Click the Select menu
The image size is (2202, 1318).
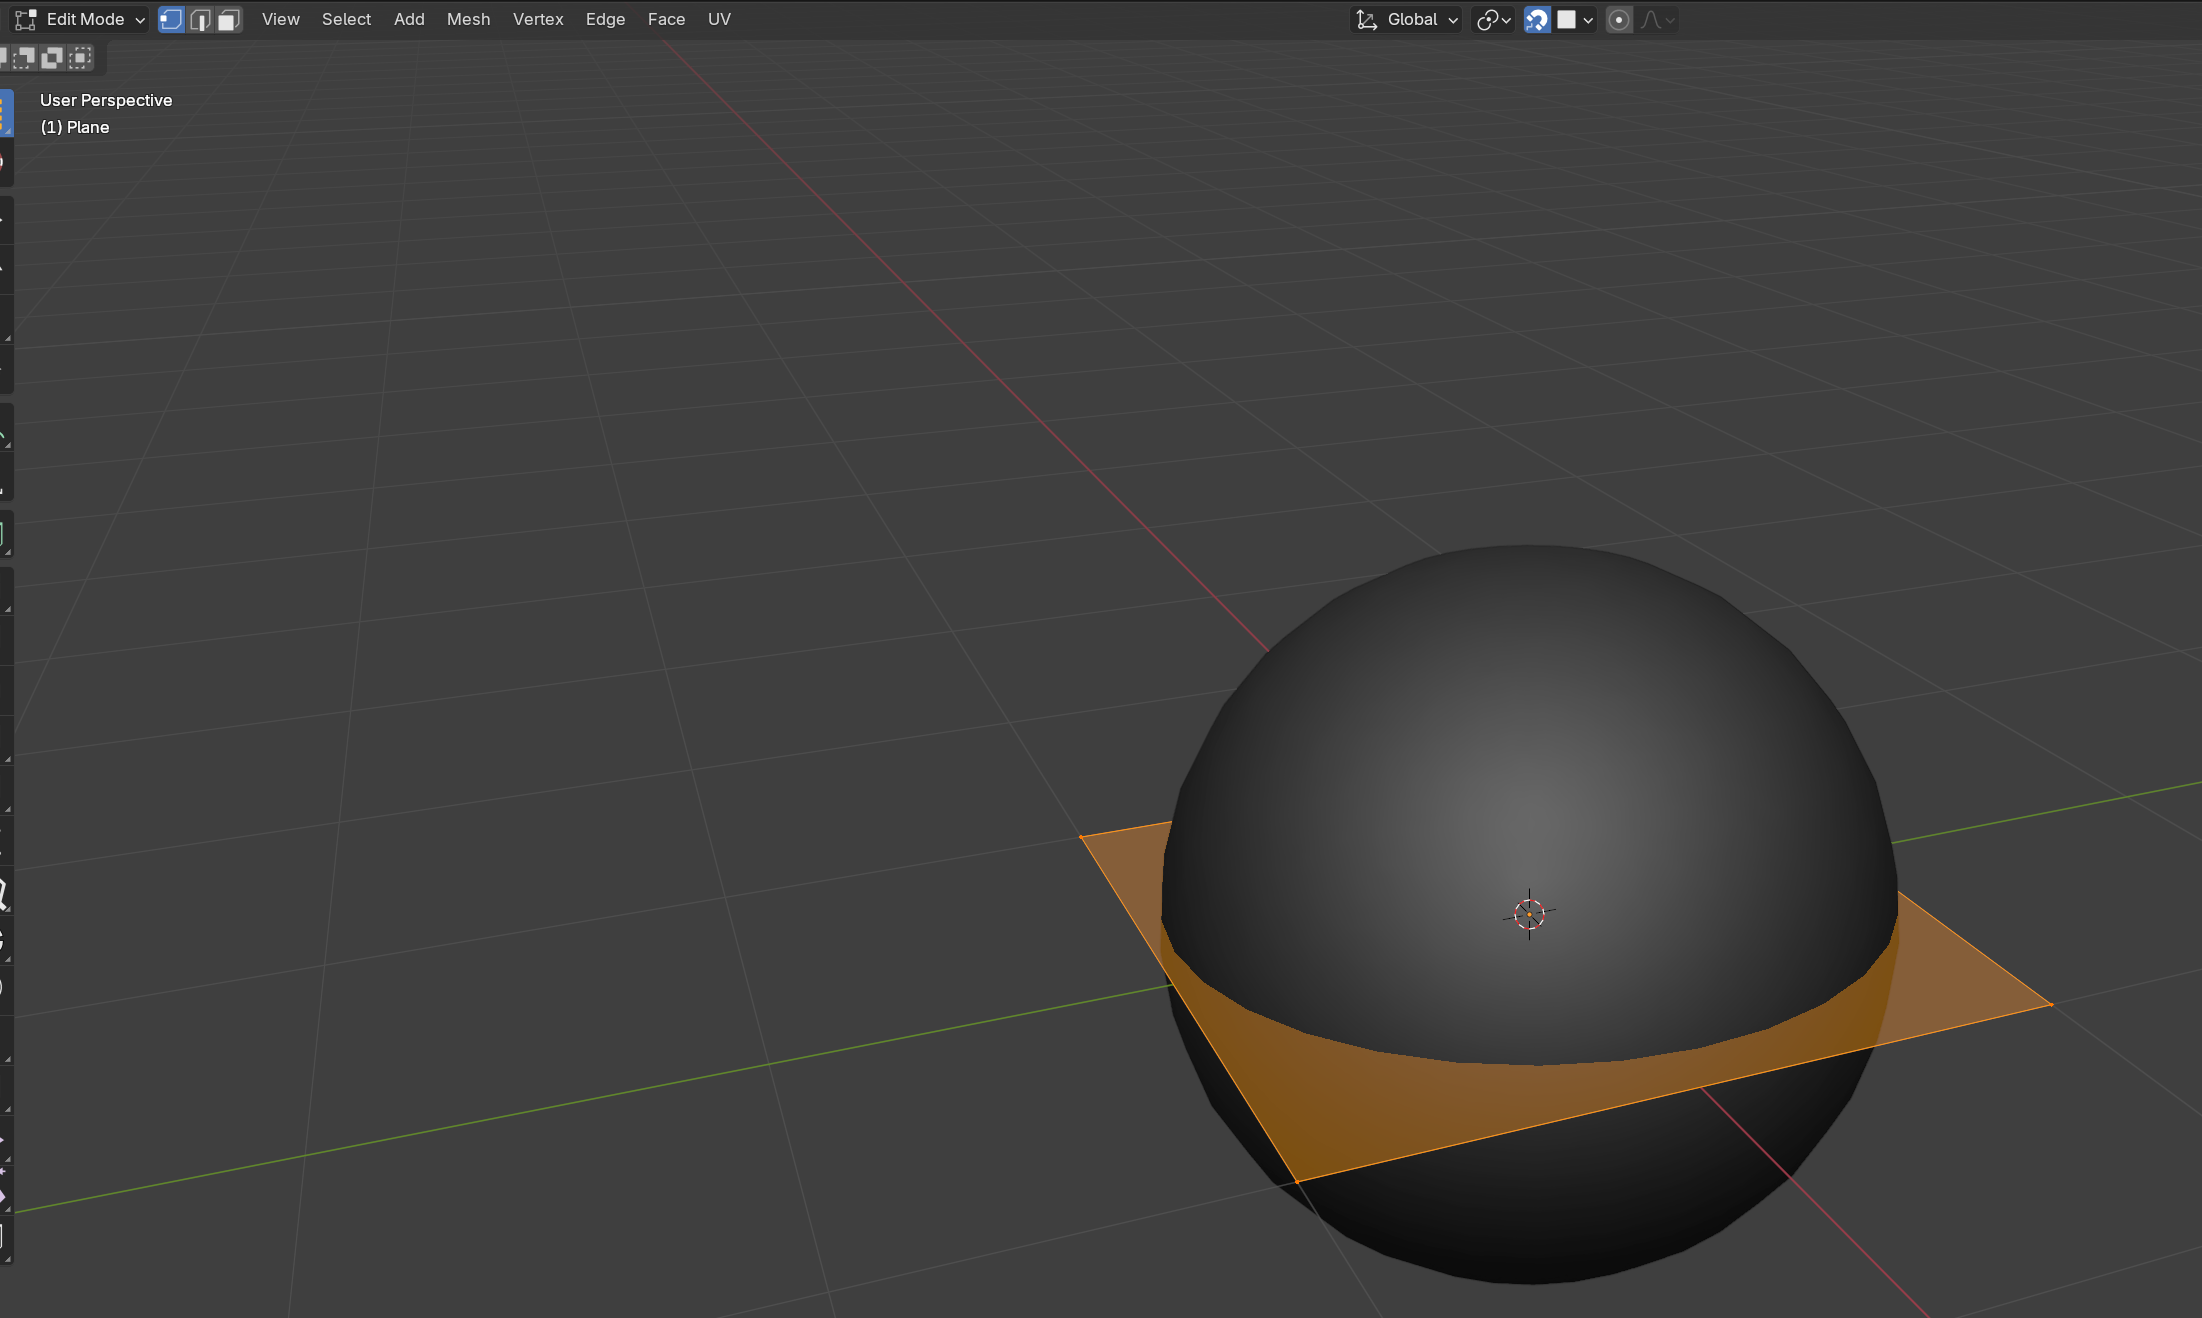(346, 20)
